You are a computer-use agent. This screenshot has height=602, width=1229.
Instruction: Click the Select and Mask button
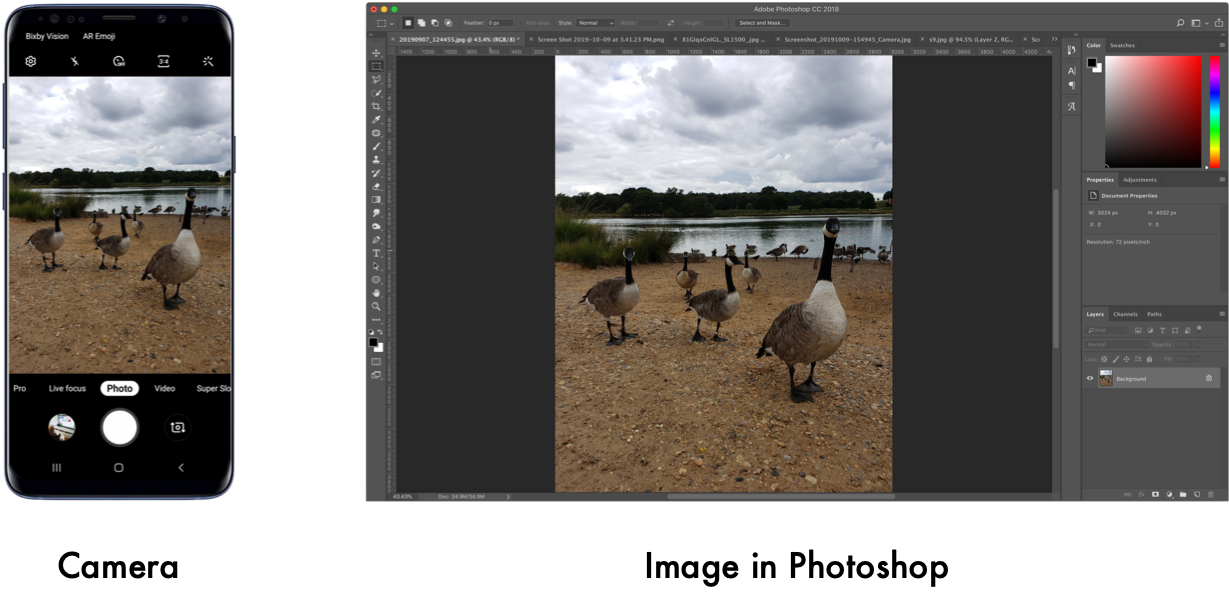coord(761,23)
